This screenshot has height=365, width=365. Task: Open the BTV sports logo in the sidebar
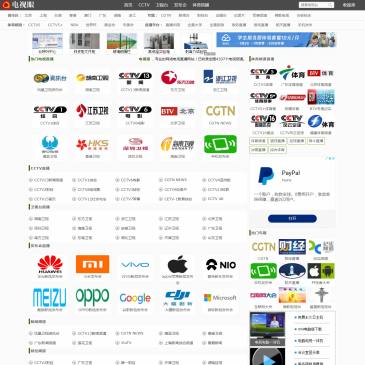pyautogui.click(x=321, y=73)
